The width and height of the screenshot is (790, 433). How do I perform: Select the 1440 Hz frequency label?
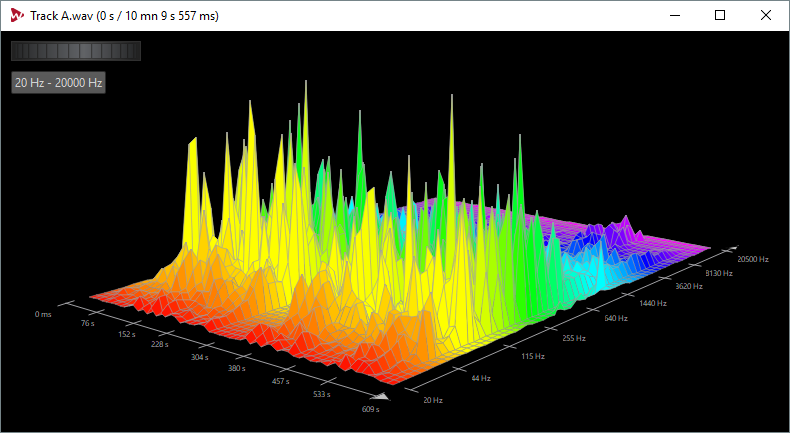pos(652,303)
